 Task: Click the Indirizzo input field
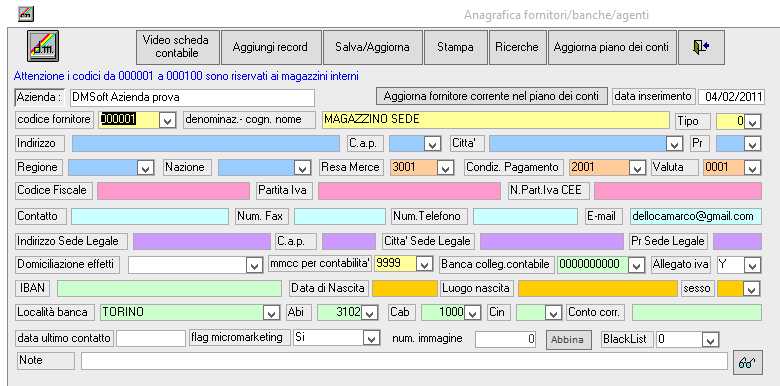click(206, 143)
